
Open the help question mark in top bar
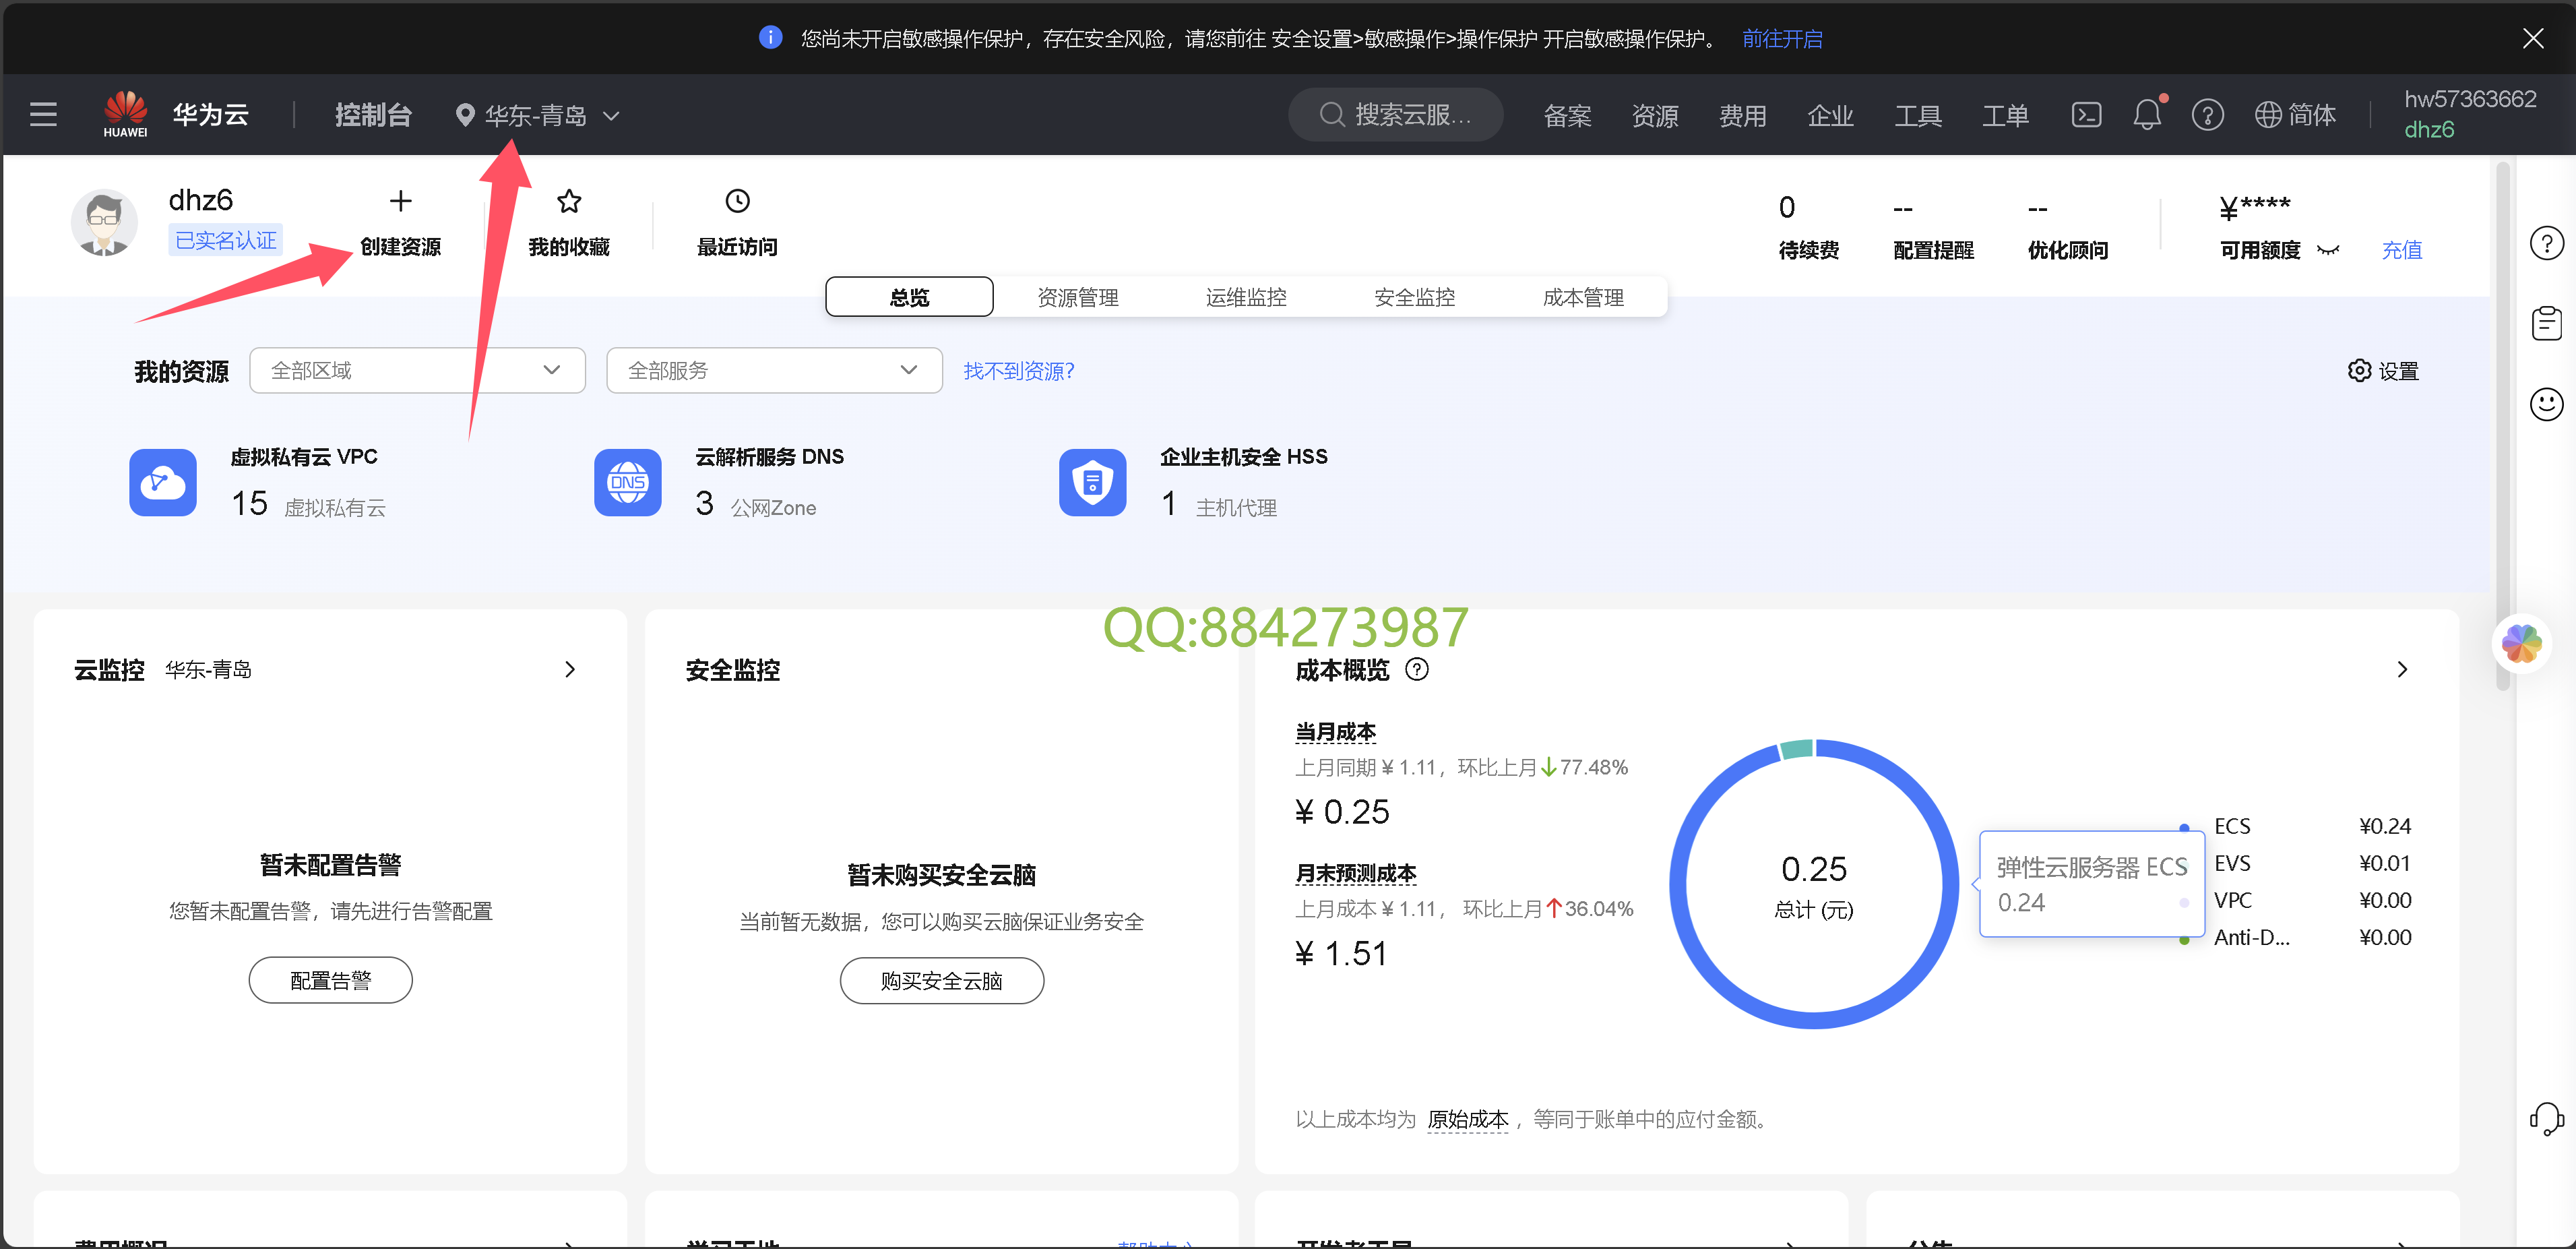pos(2207,115)
